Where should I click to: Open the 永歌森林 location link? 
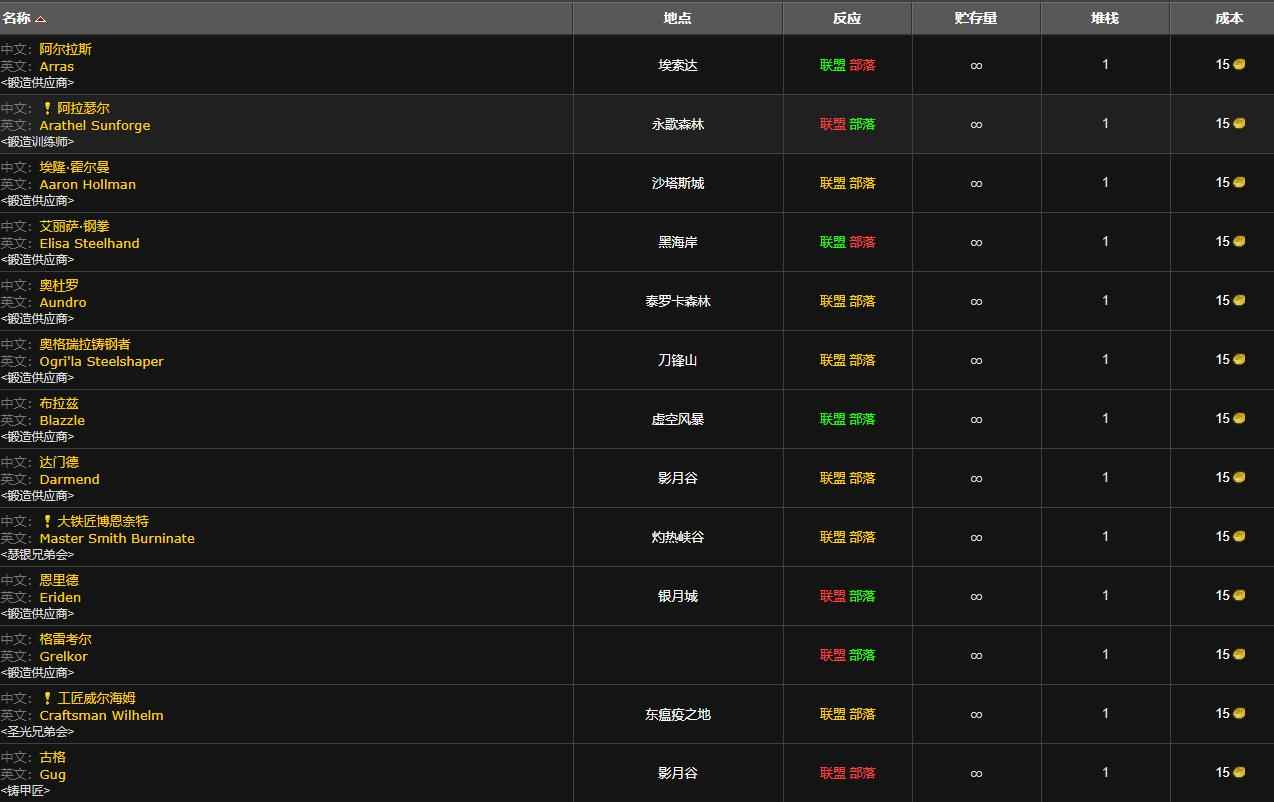677,124
